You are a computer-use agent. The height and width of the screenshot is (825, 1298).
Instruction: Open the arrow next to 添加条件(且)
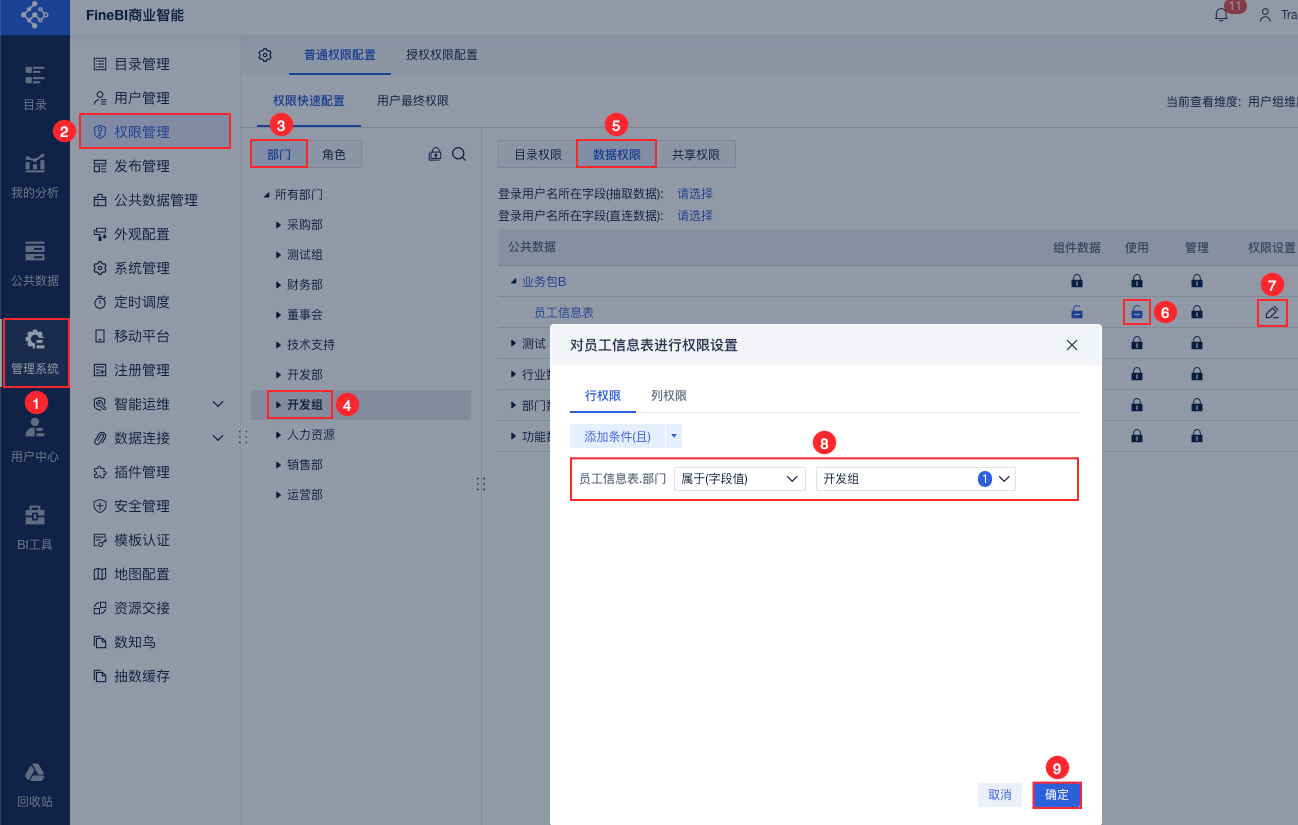click(x=674, y=437)
